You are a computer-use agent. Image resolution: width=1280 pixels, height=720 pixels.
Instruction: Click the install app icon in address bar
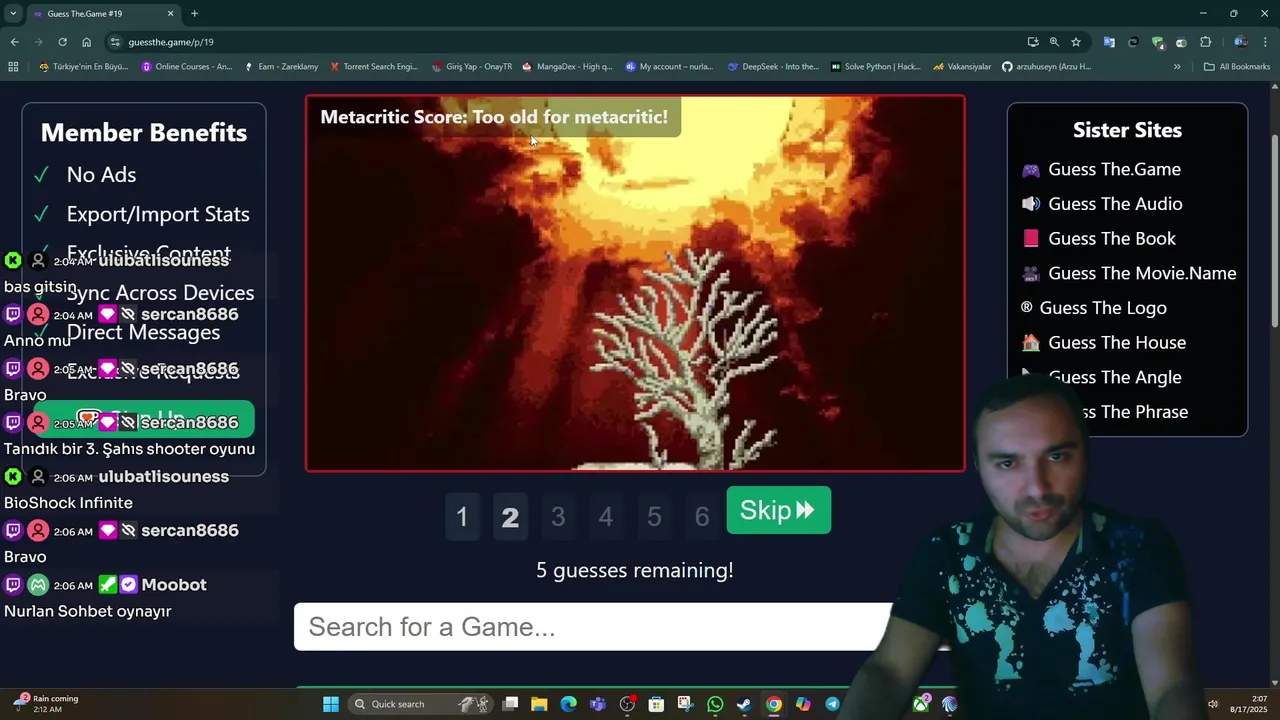tap(1033, 42)
